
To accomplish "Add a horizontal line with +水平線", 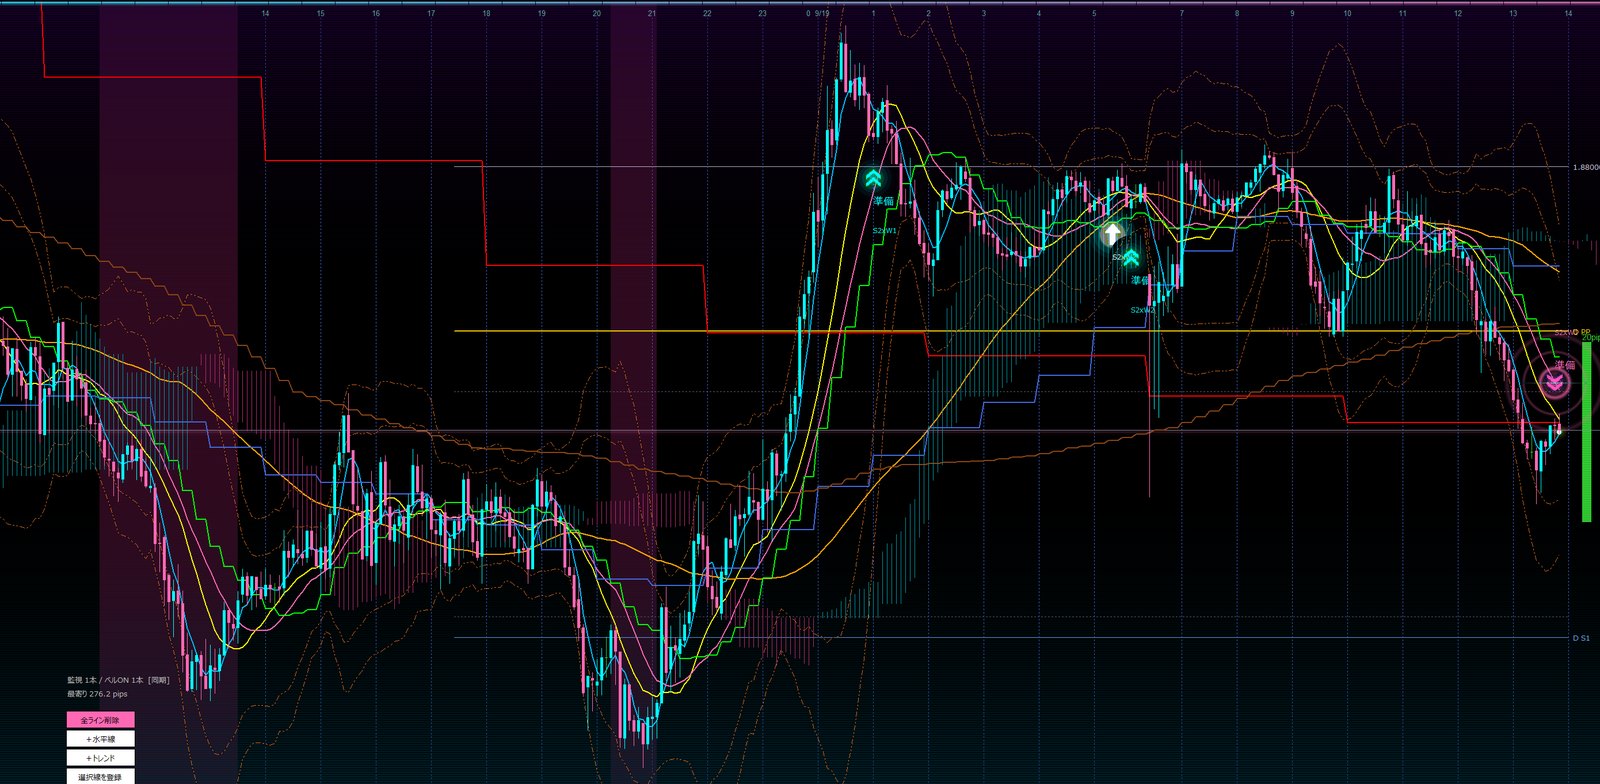I will click(100, 739).
